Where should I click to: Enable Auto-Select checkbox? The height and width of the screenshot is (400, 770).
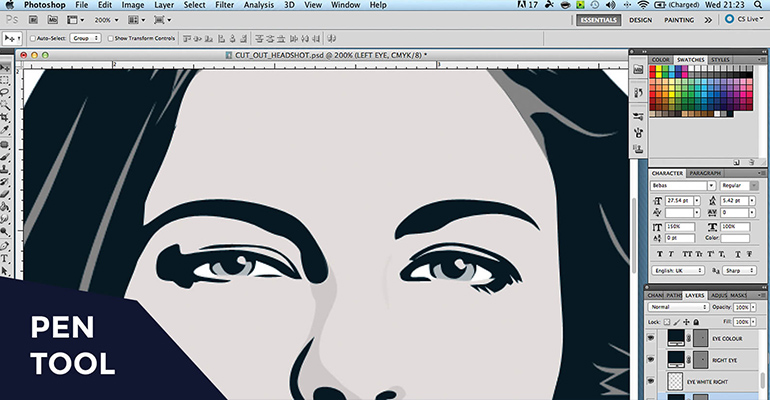33,38
